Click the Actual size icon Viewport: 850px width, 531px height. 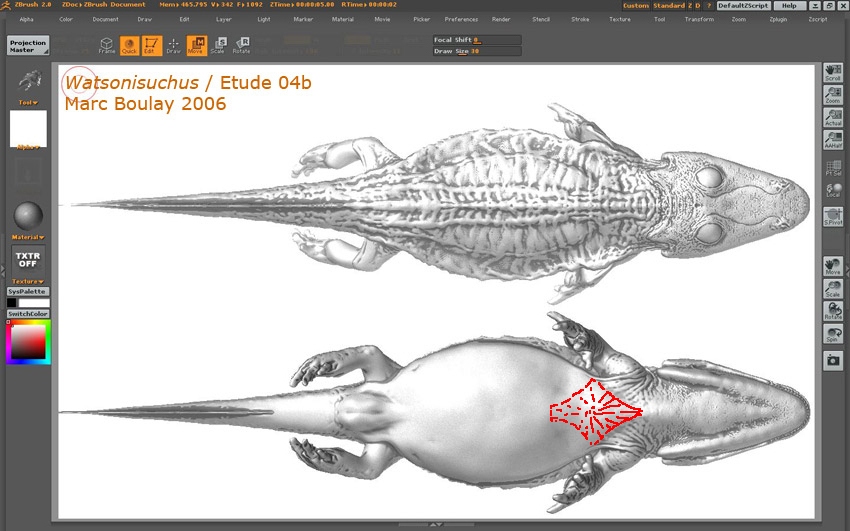coord(833,117)
